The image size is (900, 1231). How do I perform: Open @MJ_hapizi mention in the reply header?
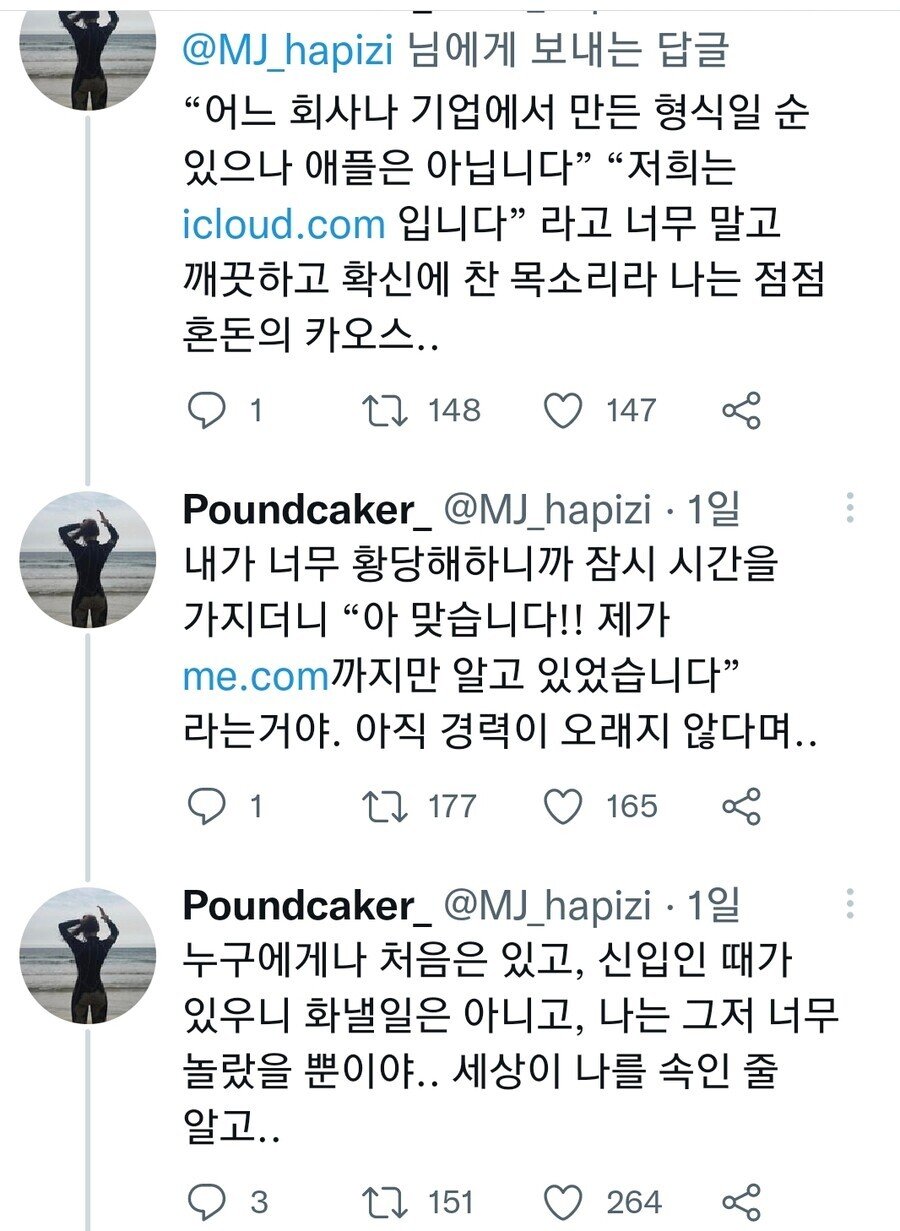click(291, 47)
